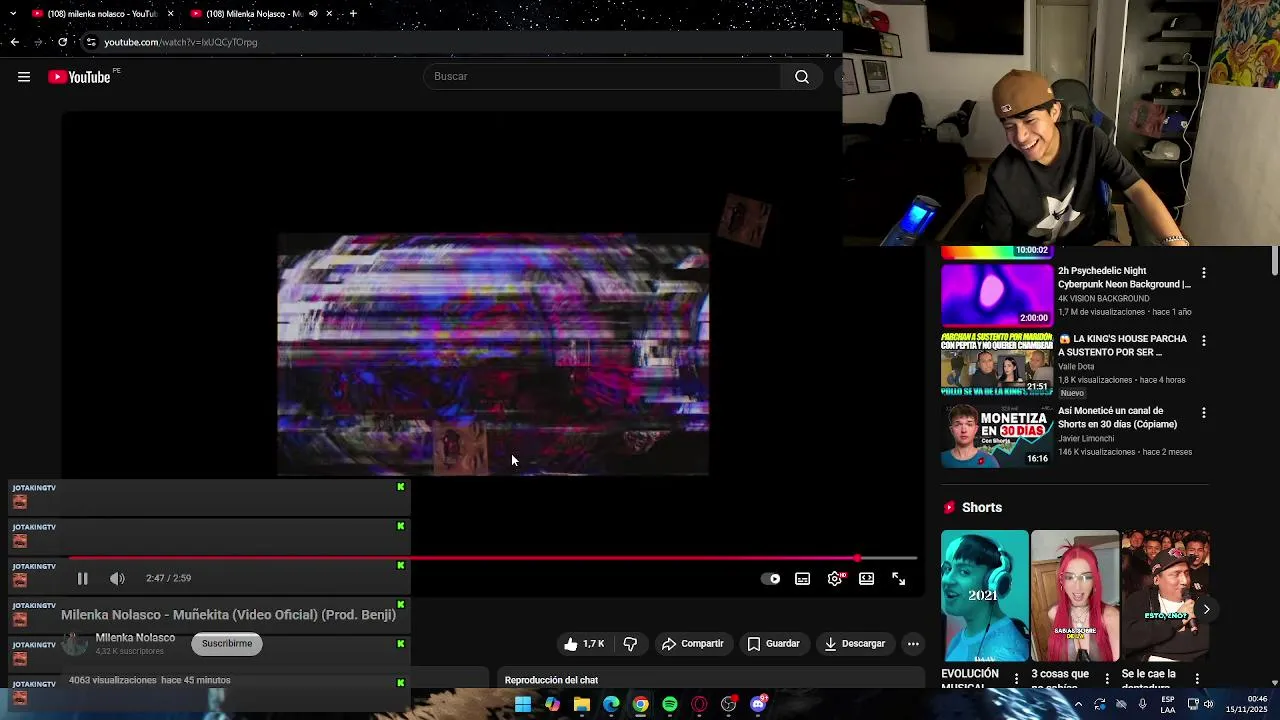1280x720 pixels.
Task: Open options for LA KING'S HOUSE video
Action: click(x=1204, y=341)
